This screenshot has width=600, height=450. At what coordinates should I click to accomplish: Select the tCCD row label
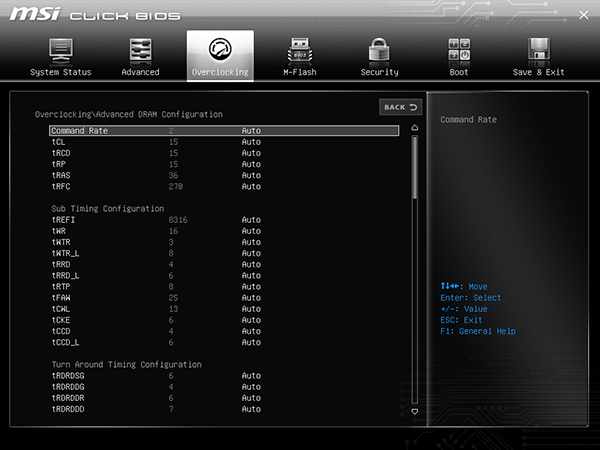pos(61,331)
